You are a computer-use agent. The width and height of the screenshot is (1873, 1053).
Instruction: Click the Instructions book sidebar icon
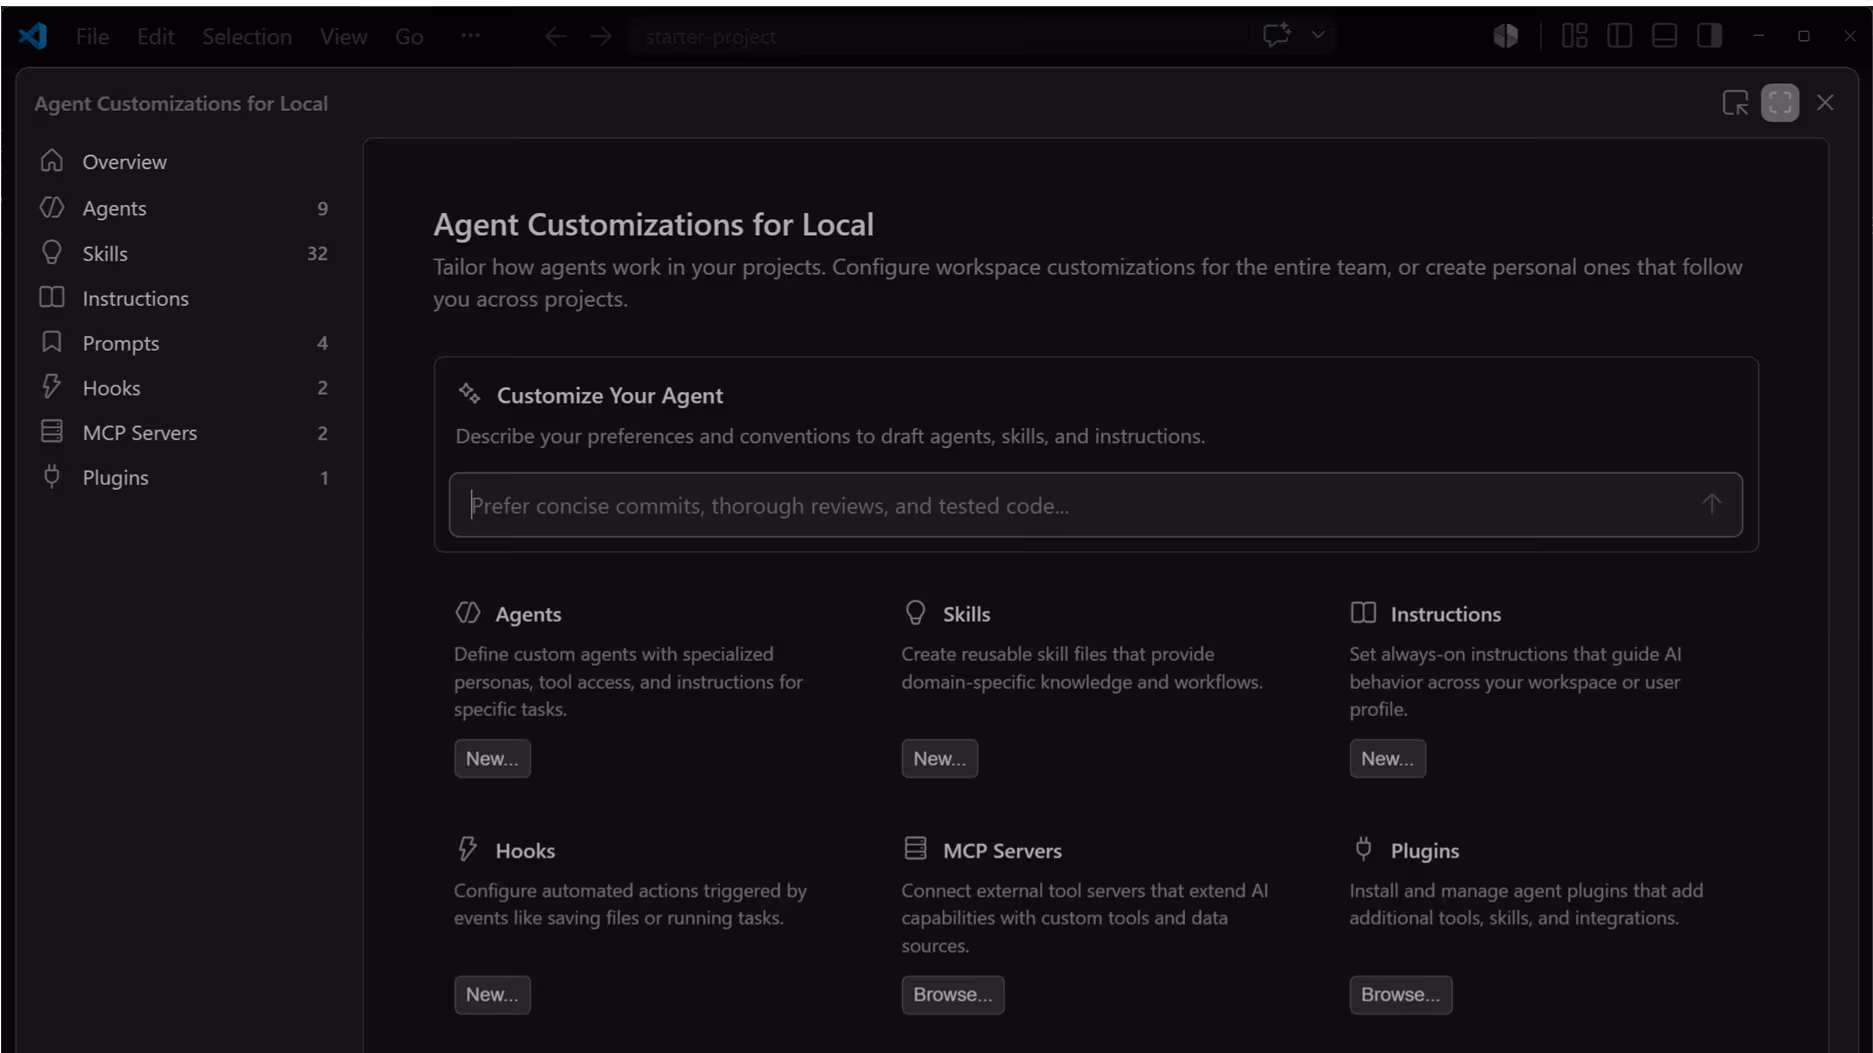52,297
